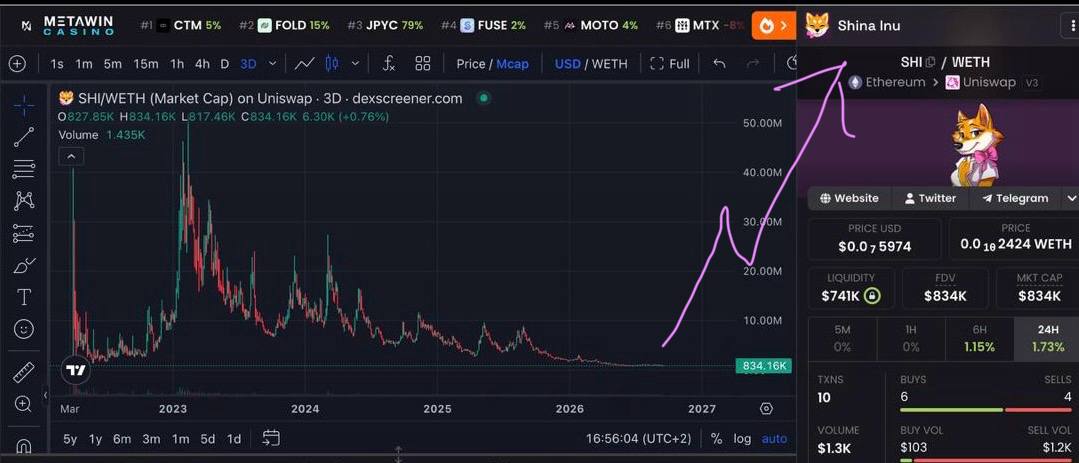Add a symbol with the plus icon
Viewport: 1079px width, 463px height.
(x=17, y=64)
